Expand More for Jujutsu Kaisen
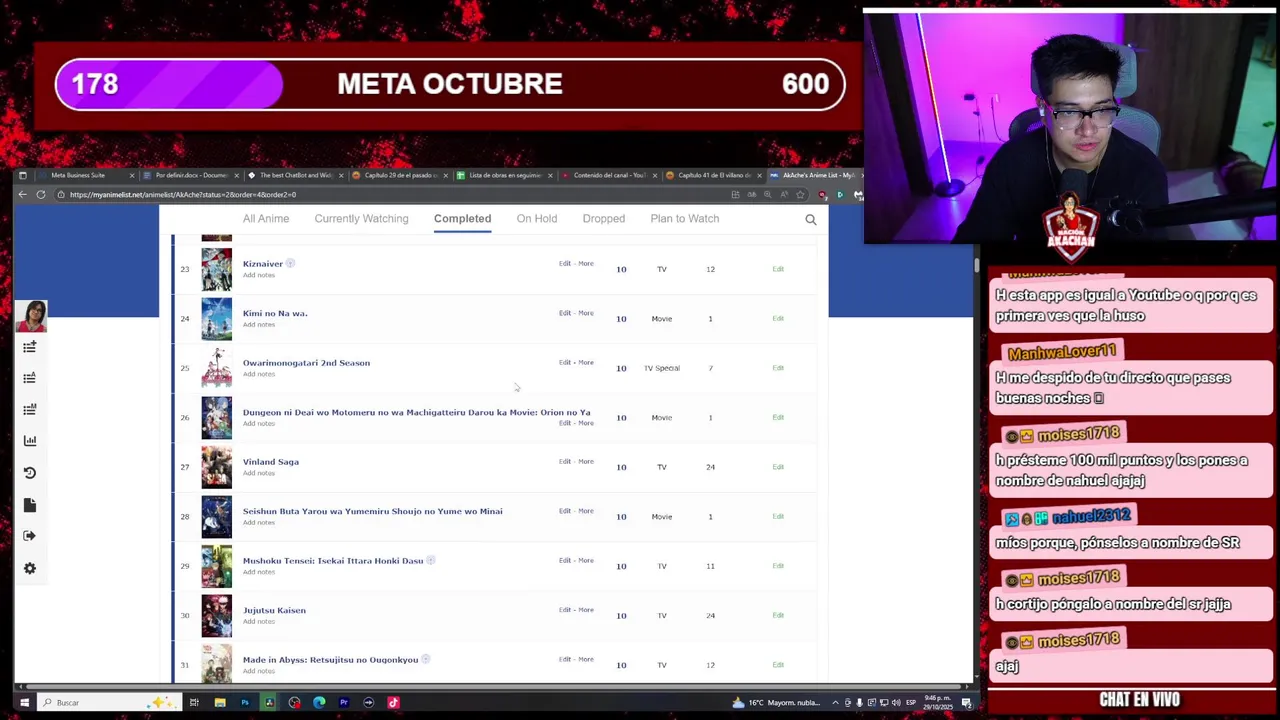This screenshot has width=1280, height=720. (586, 610)
